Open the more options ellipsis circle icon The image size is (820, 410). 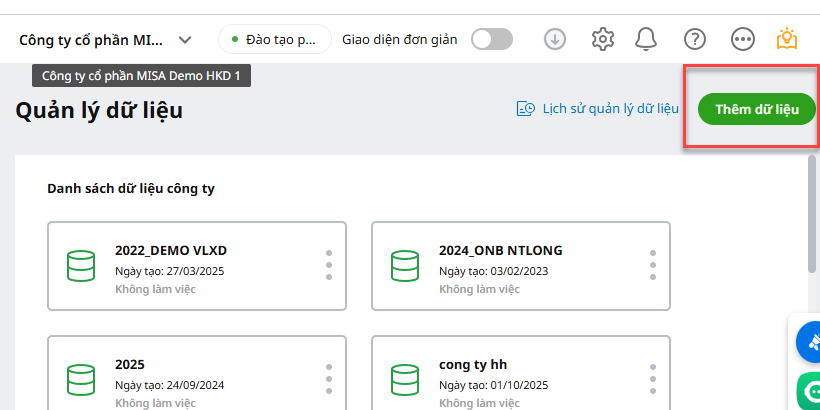(x=742, y=39)
